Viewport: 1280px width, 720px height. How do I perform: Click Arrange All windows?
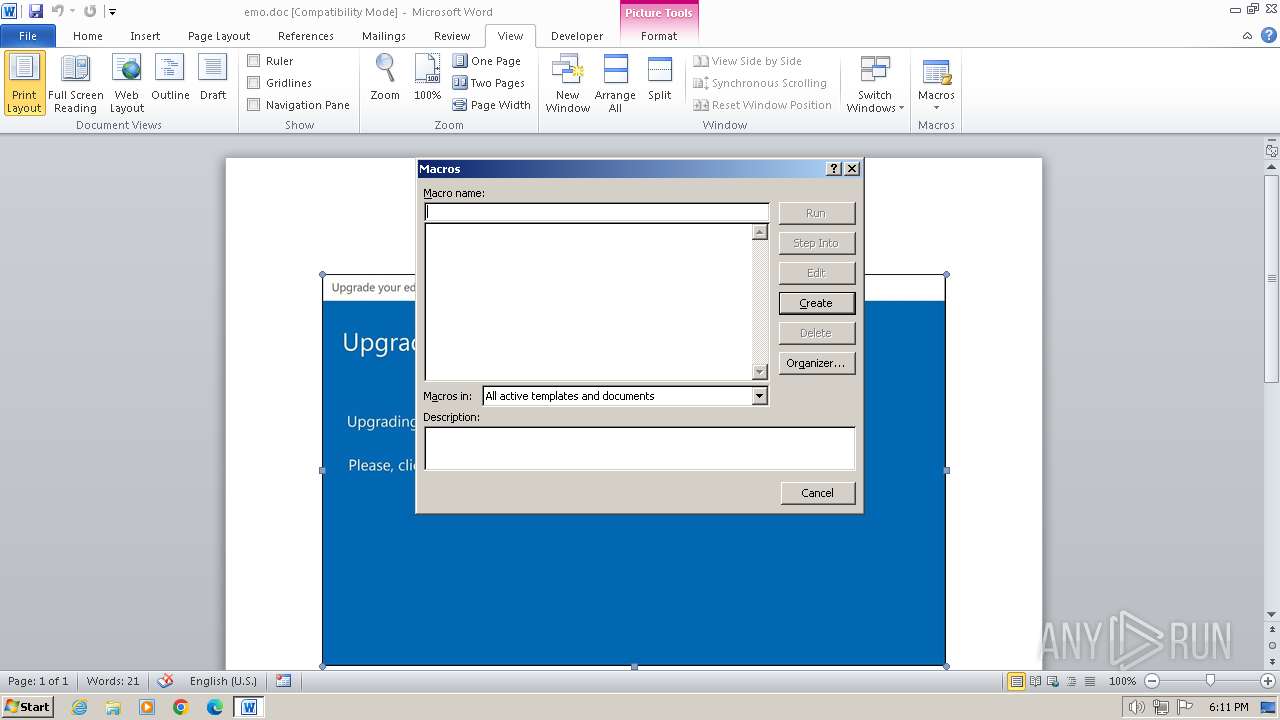[615, 84]
